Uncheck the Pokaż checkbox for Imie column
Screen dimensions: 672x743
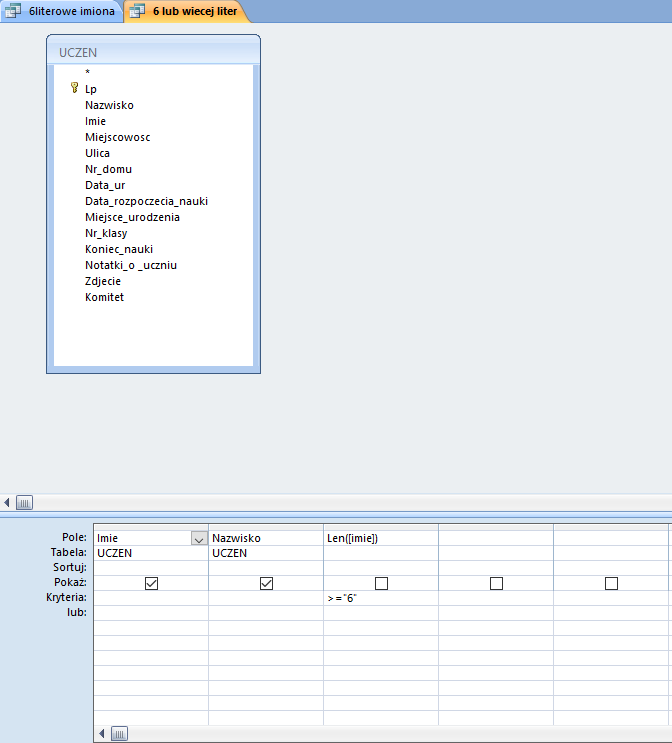click(151, 583)
